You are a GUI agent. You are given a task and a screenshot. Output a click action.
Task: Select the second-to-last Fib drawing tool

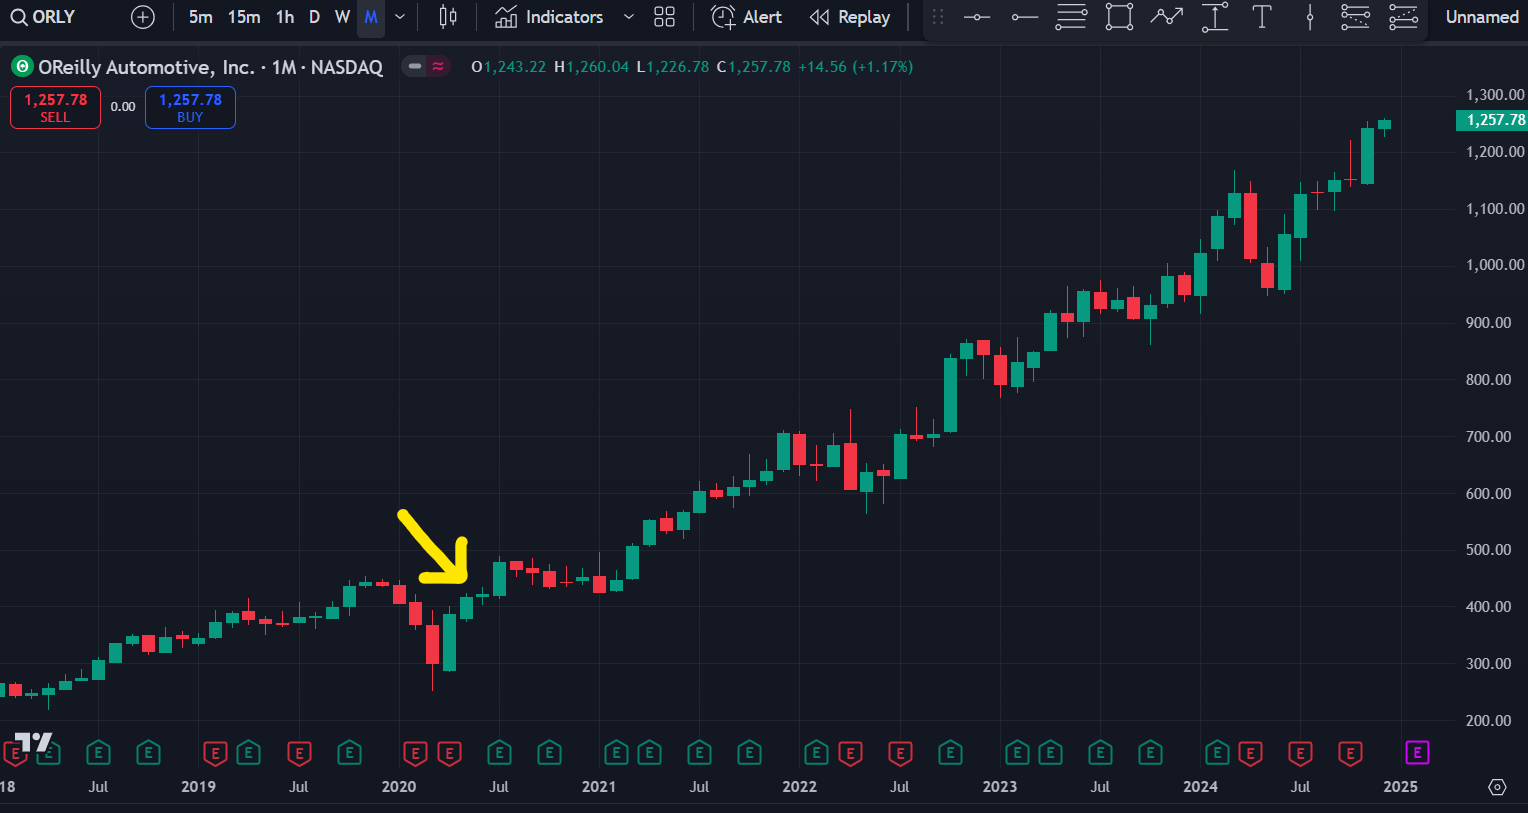pos(1355,17)
